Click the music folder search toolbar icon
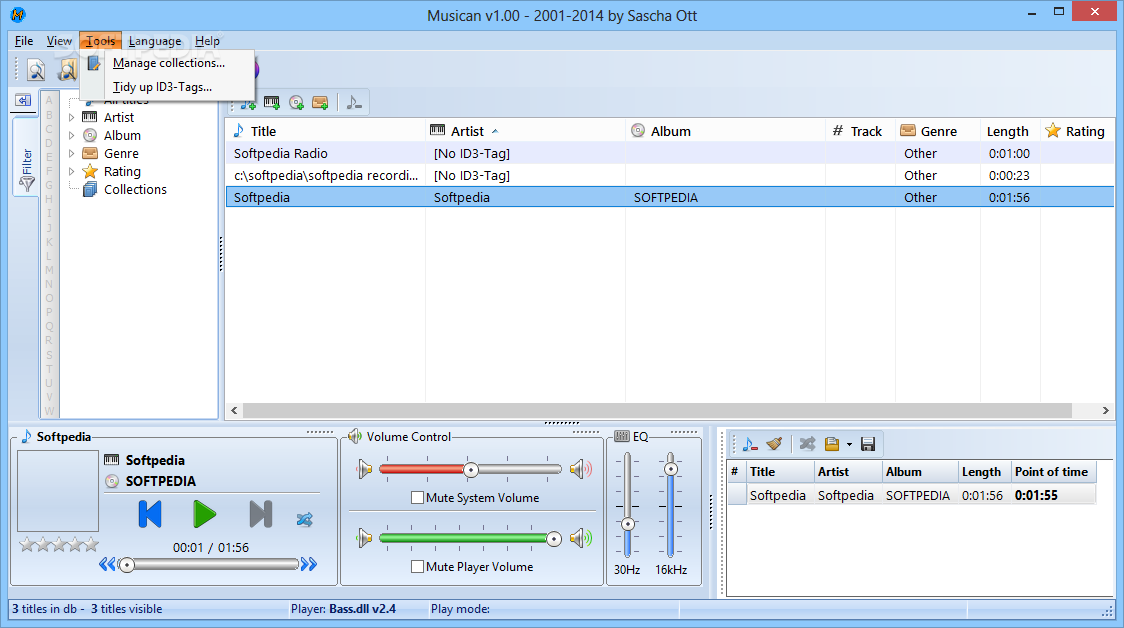Screen dimensions: 1124x628 click(x=67, y=70)
